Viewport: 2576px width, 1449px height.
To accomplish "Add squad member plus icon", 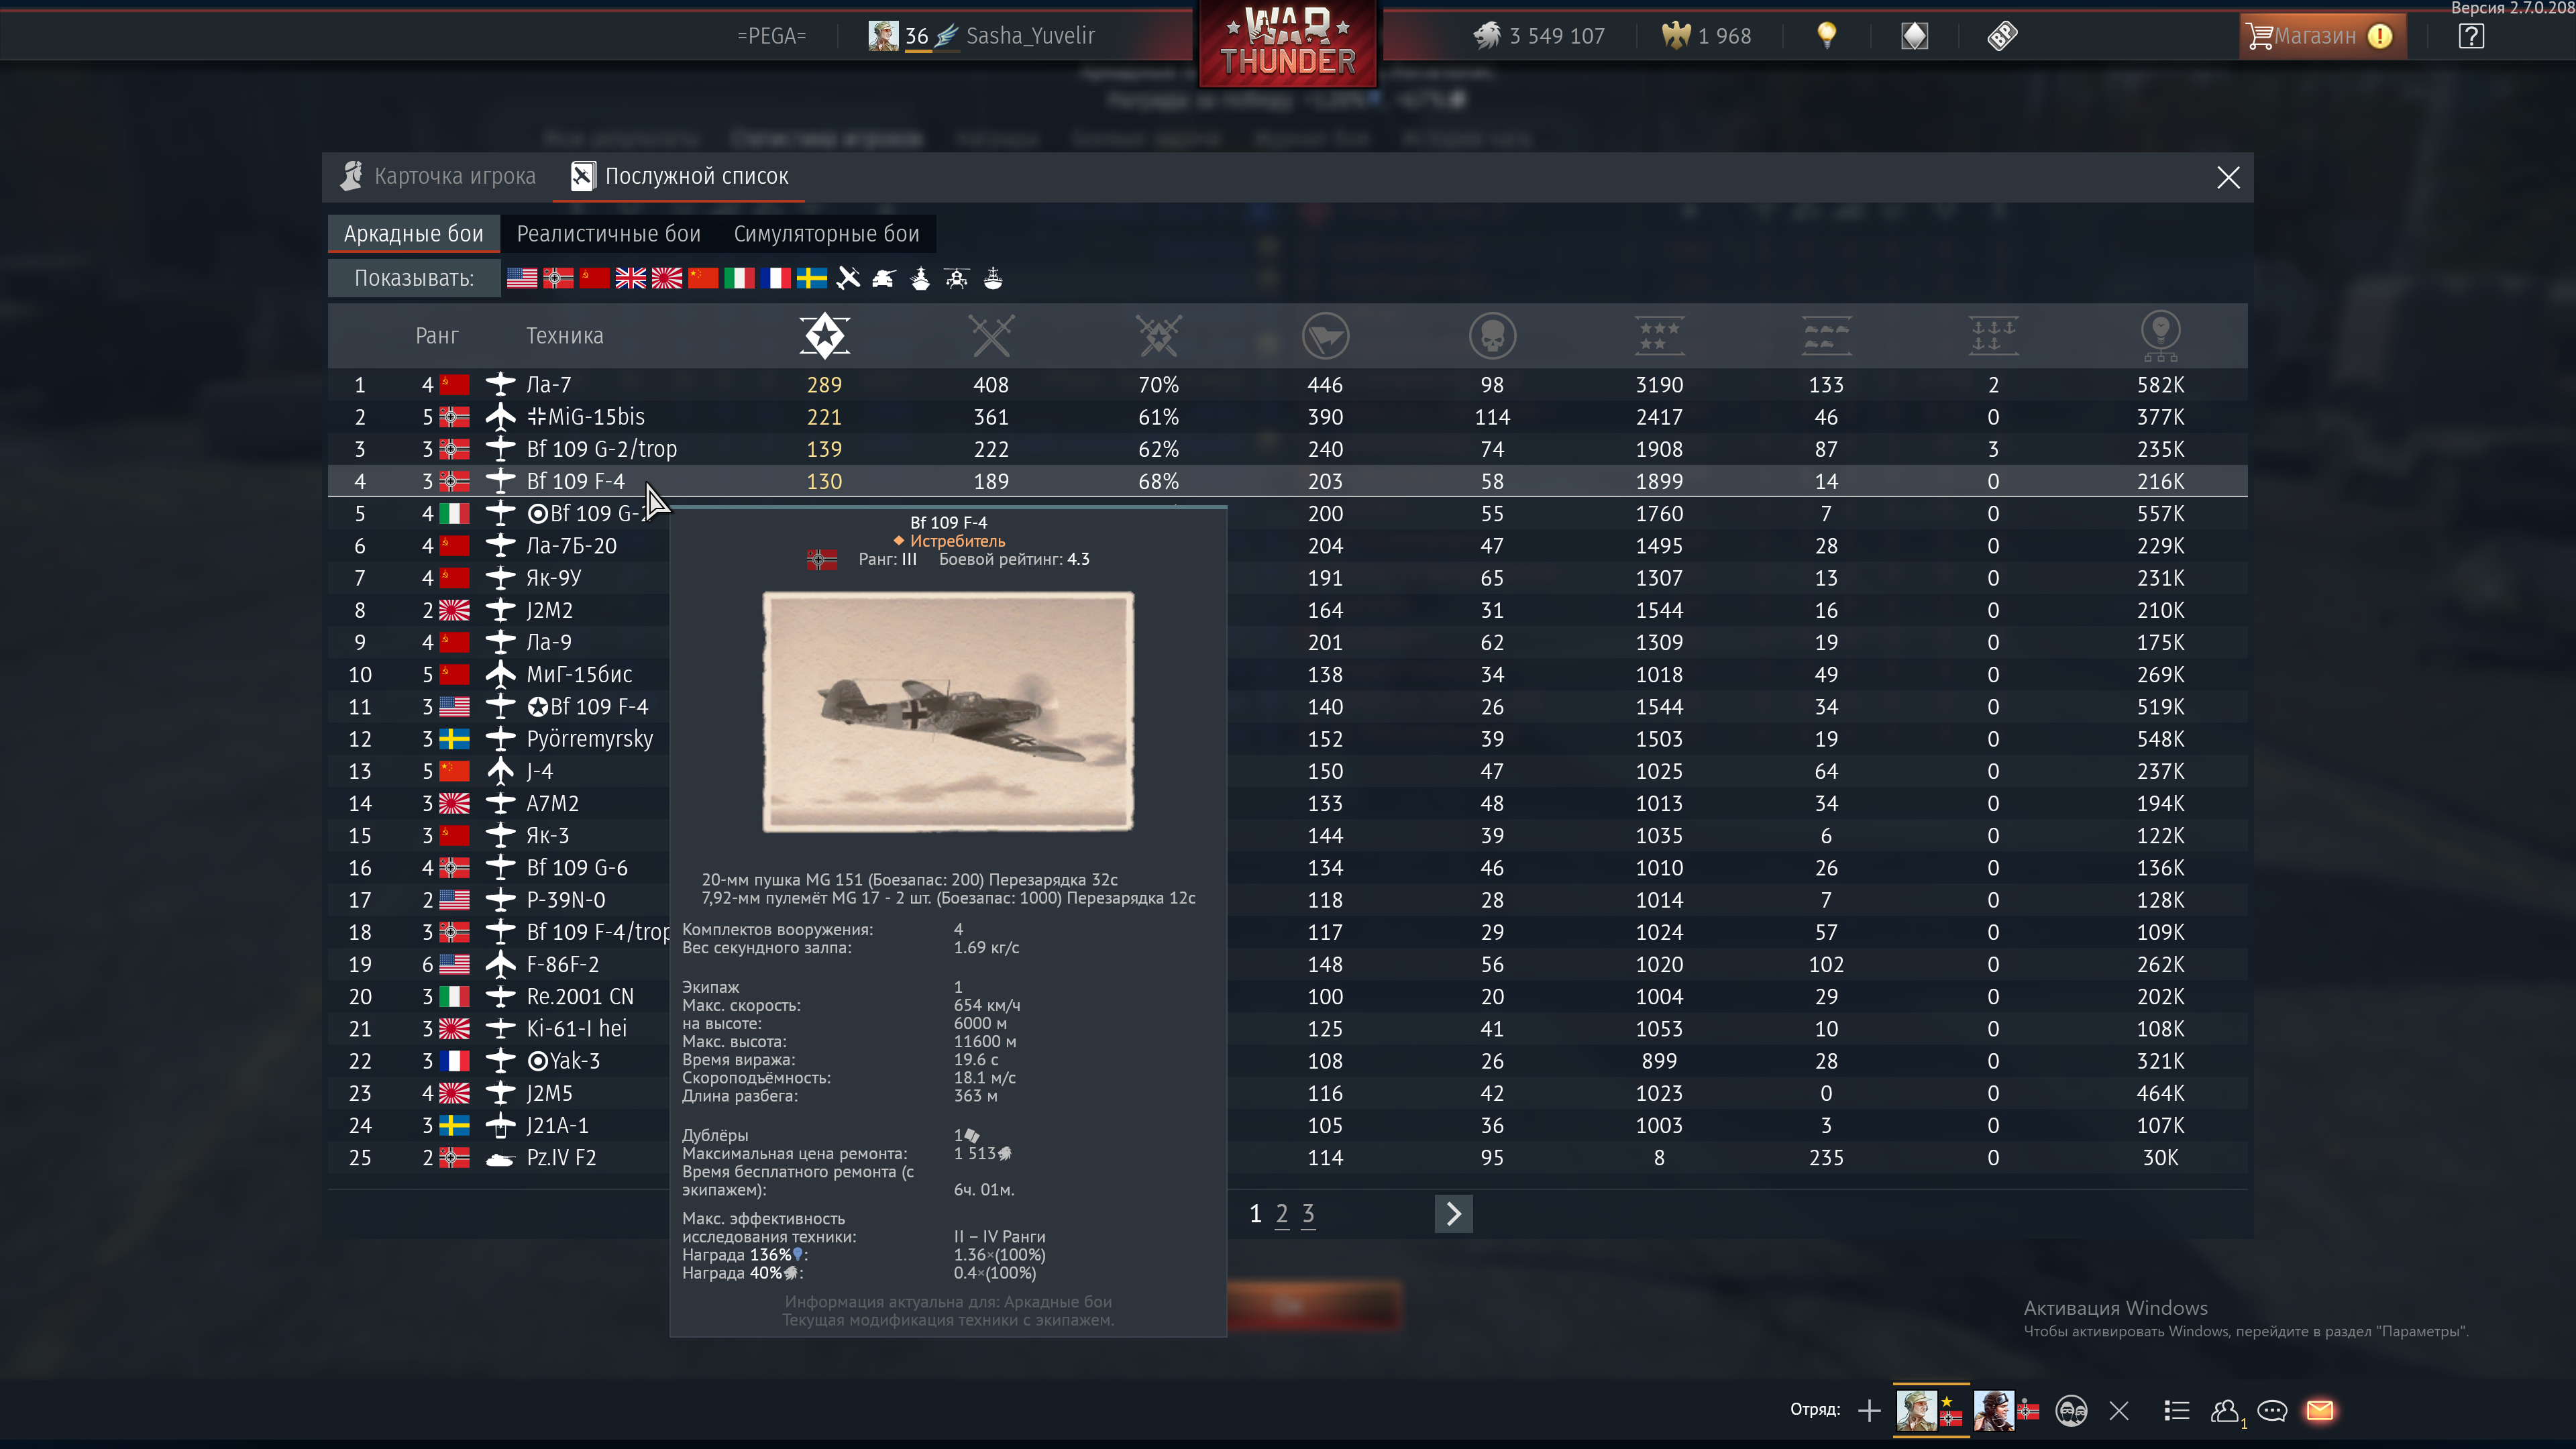I will click(x=1869, y=1411).
